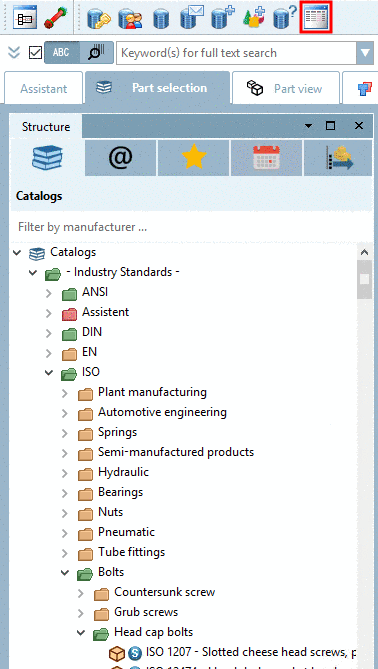This screenshot has width=378, height=669.
Task: Click the add geometric shapes icon
Action: [x=254, y=18]
